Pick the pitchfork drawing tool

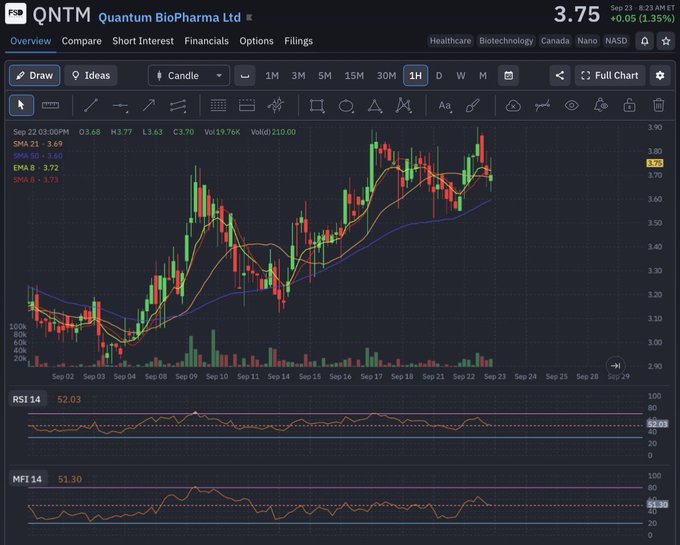tap(276, 105)
